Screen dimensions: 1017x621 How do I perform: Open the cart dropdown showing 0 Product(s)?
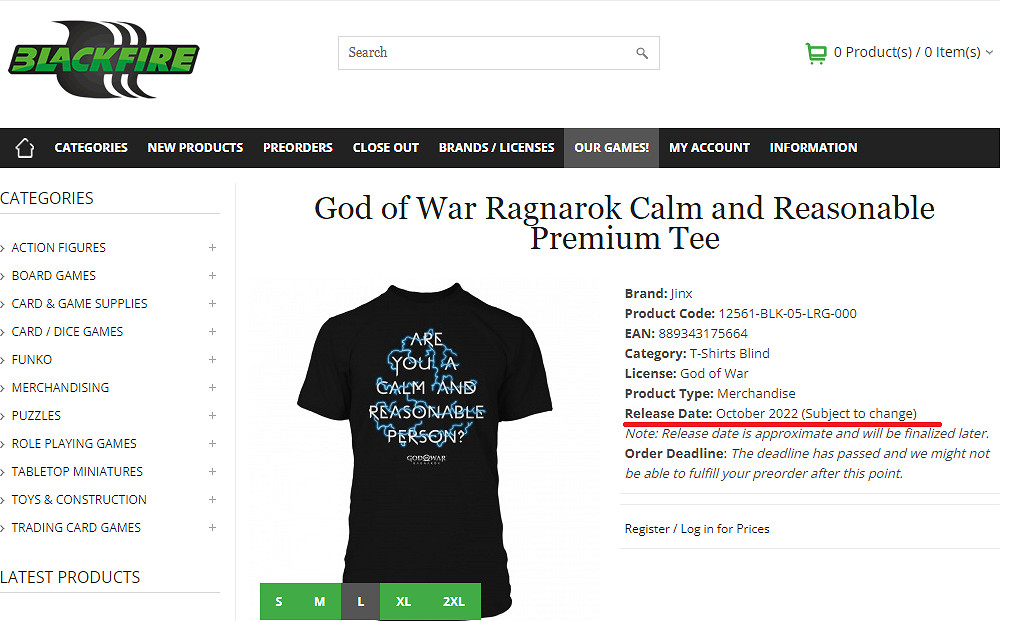(913, 52)
